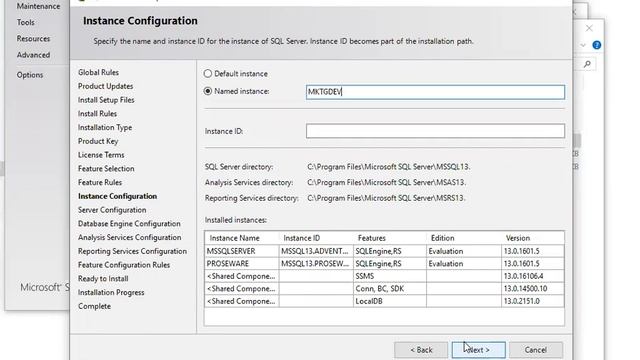Open the Maintenance page in Installation Center
The width and height of the screenshot is (640, 360).
pos(38,6)
